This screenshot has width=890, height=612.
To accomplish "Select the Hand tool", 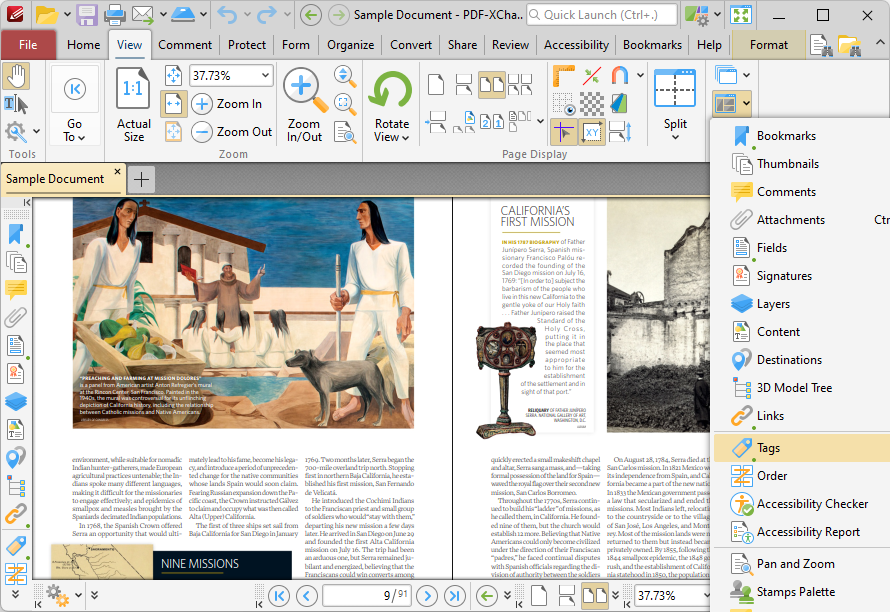I will pyautogui.click(x=16, y=76).
